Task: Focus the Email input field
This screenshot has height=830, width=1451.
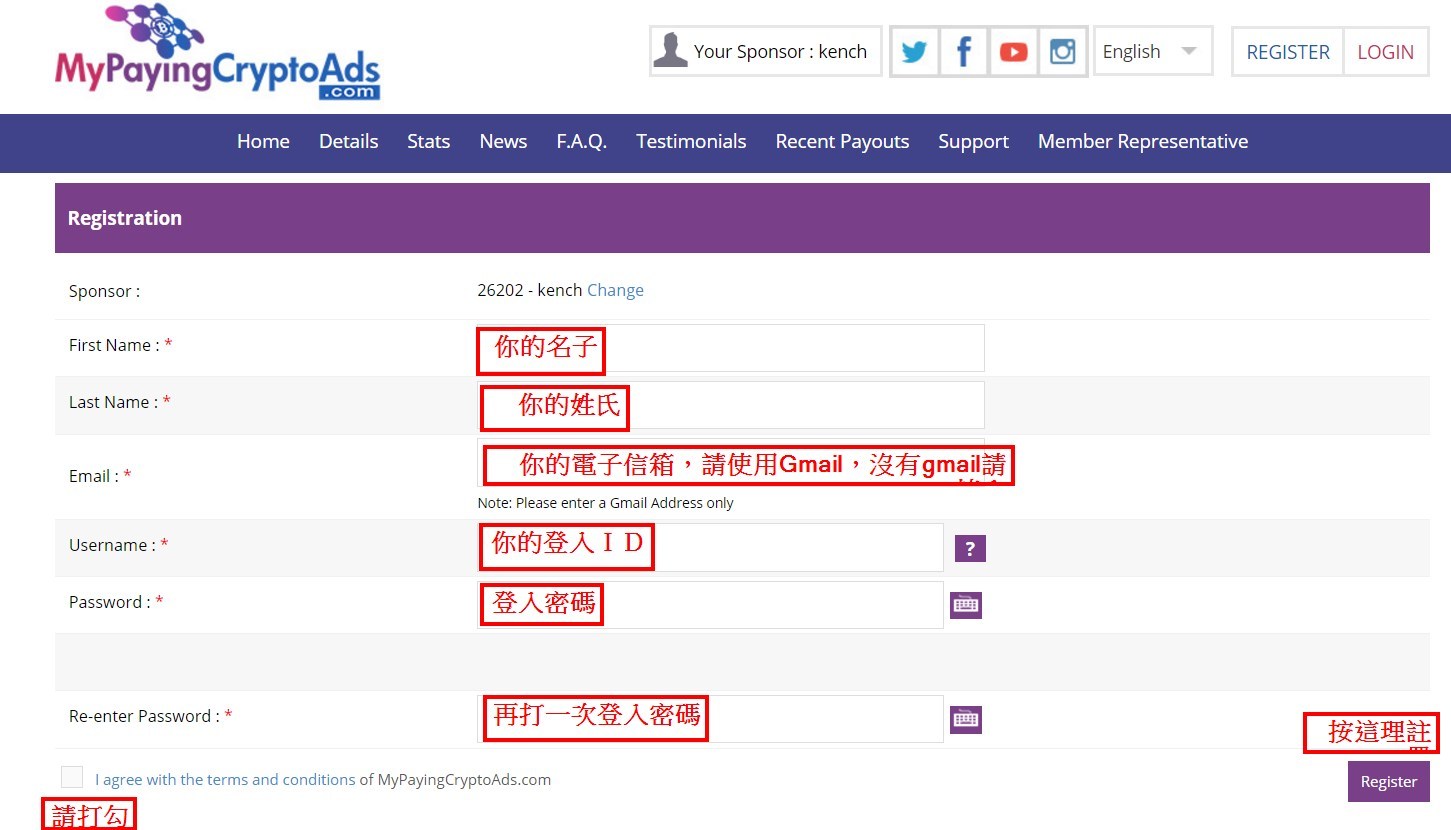Action: pos(730,462)
